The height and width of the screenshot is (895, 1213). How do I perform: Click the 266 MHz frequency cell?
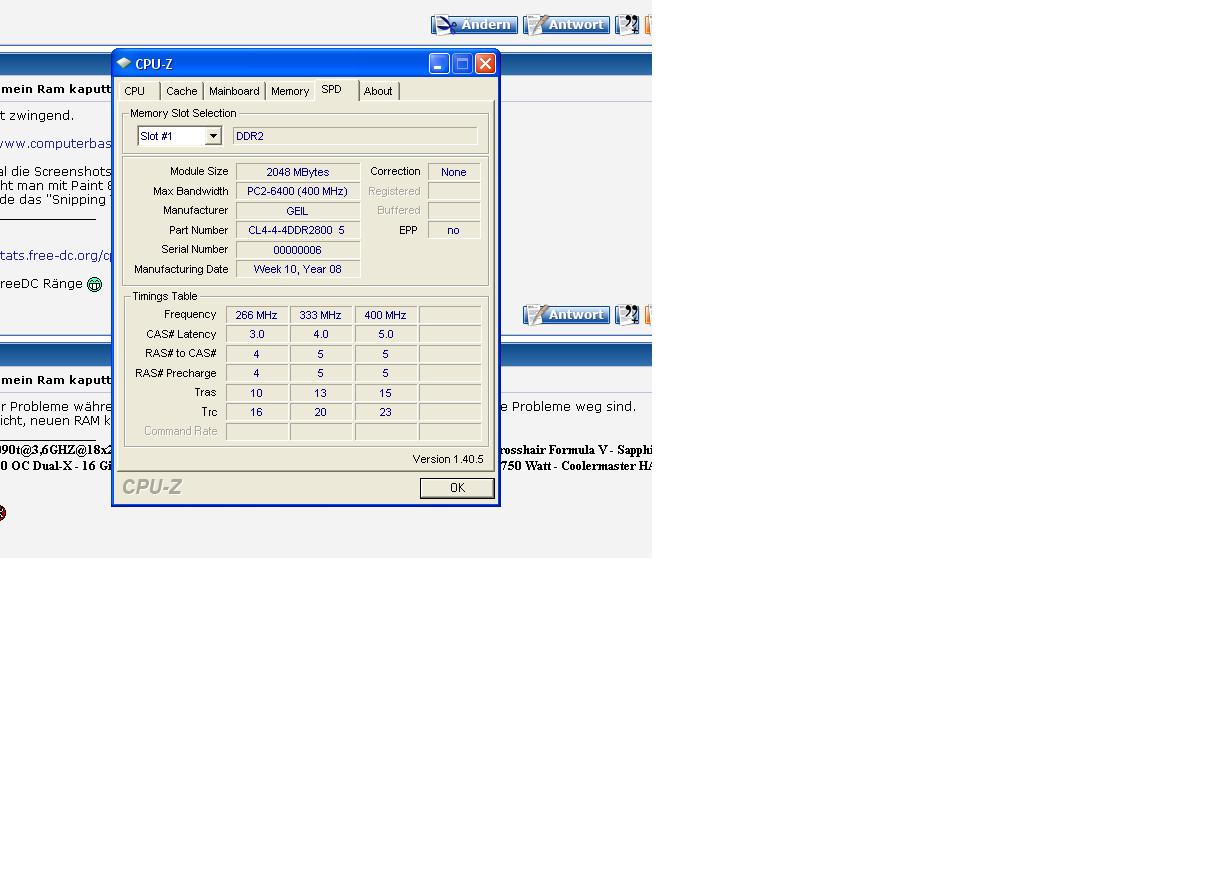pos(256,315)
